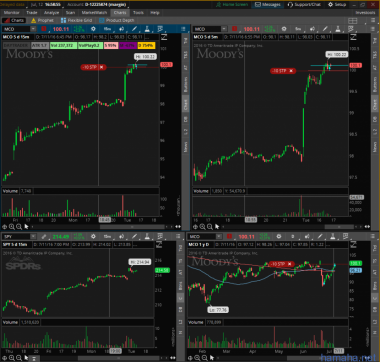Toggle the L2 side panel of MCO 15m chart
This screenshot has width=380, height=362.
pyautogui.click(x=186, y=131)
